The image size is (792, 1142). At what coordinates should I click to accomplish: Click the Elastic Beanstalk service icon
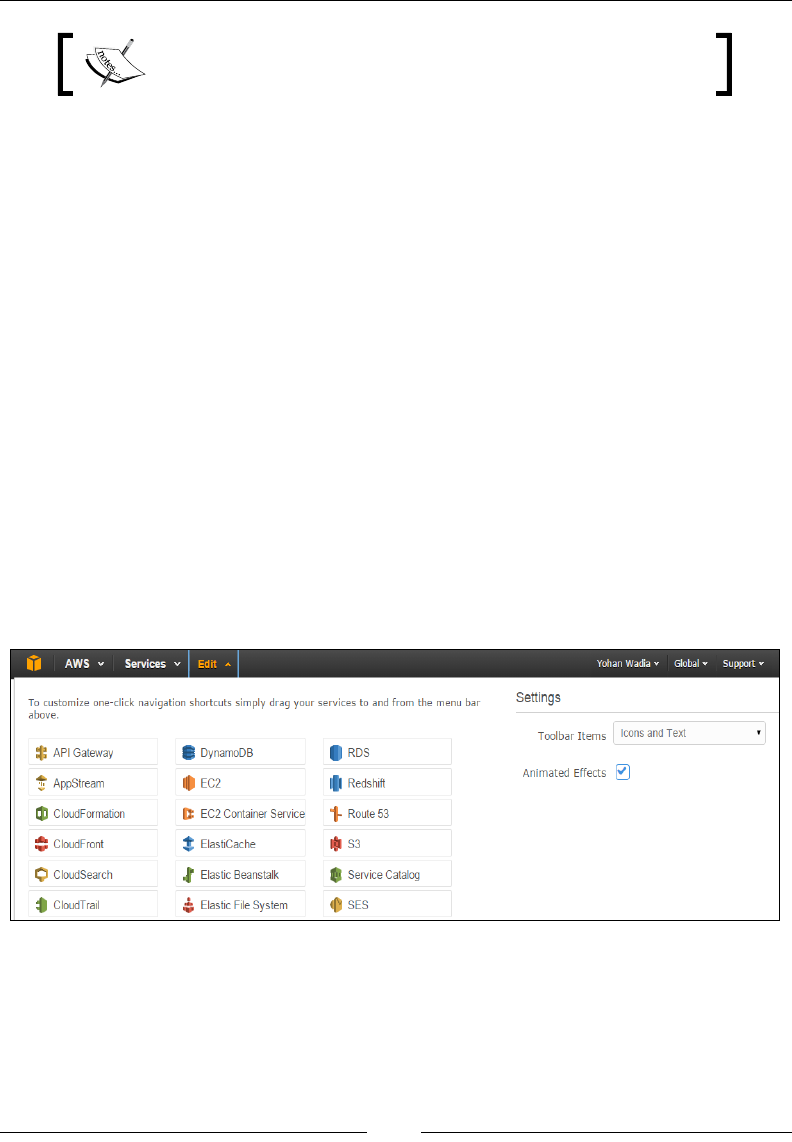pos(189,874)
